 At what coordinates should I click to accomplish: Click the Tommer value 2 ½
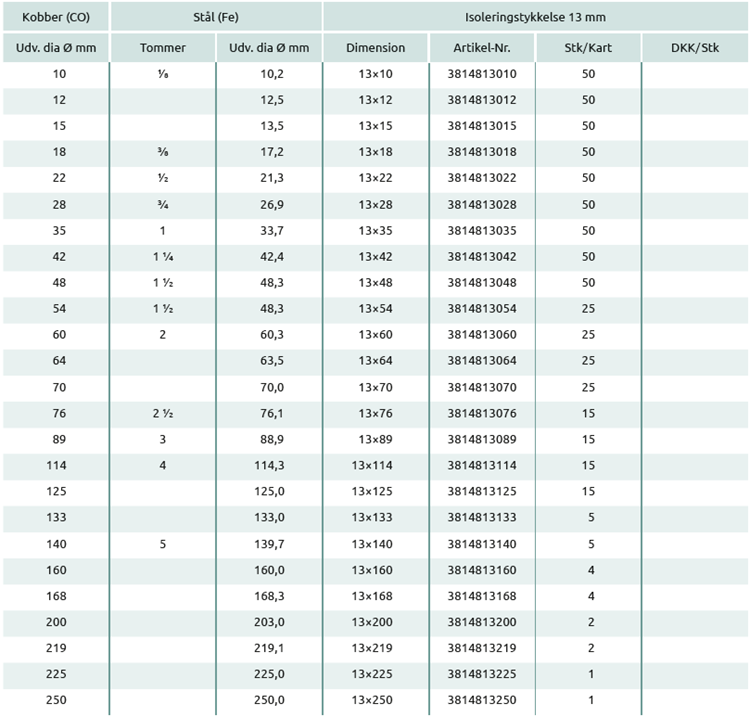163,413
